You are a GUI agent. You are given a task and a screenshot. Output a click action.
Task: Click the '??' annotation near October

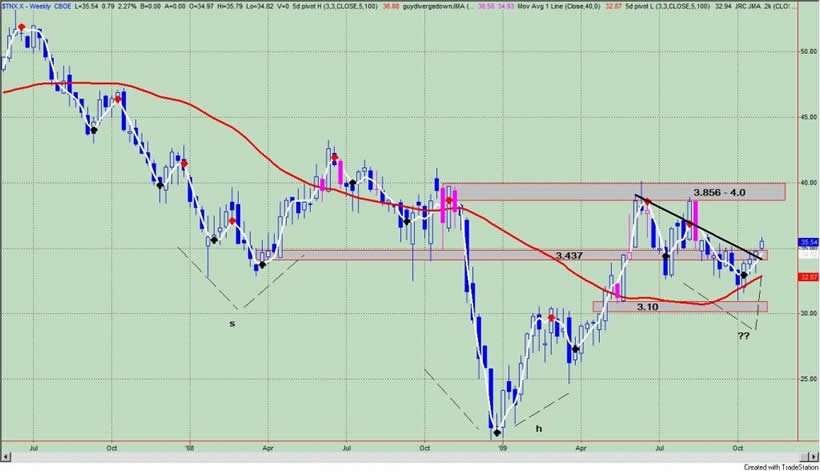743,336
